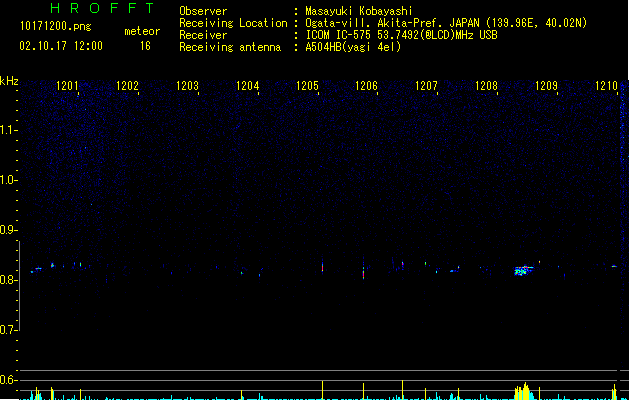
Task: Click the 1.1 kHz frequency axis label
Action: pyautogui.click(x=8, y=130)
